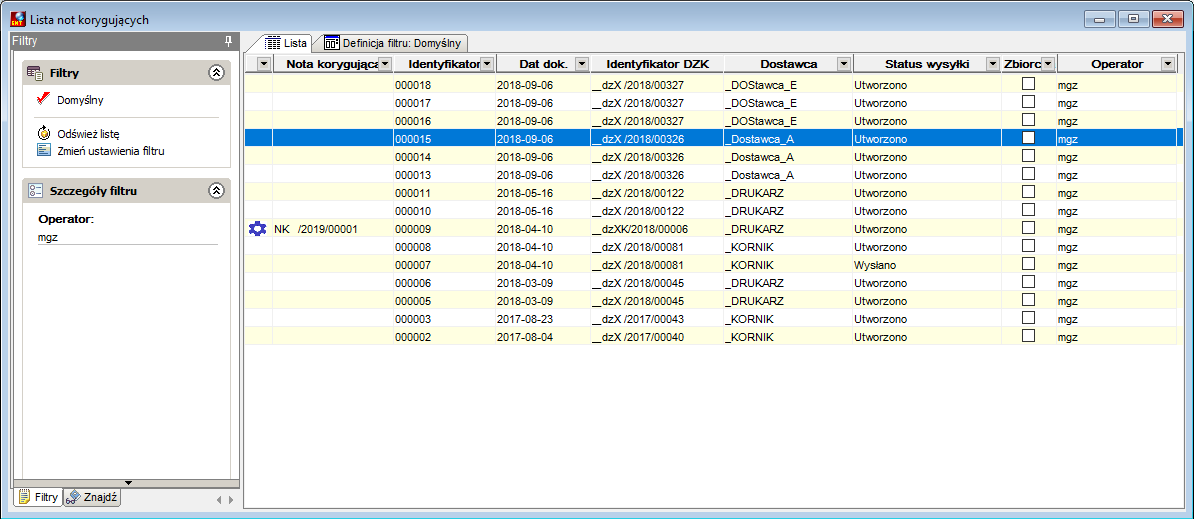Click the red checkmark icon beside Domyślny
The width and height of the screenshot is (1194, 519).
pyautogui.click(x=43, y=99)
